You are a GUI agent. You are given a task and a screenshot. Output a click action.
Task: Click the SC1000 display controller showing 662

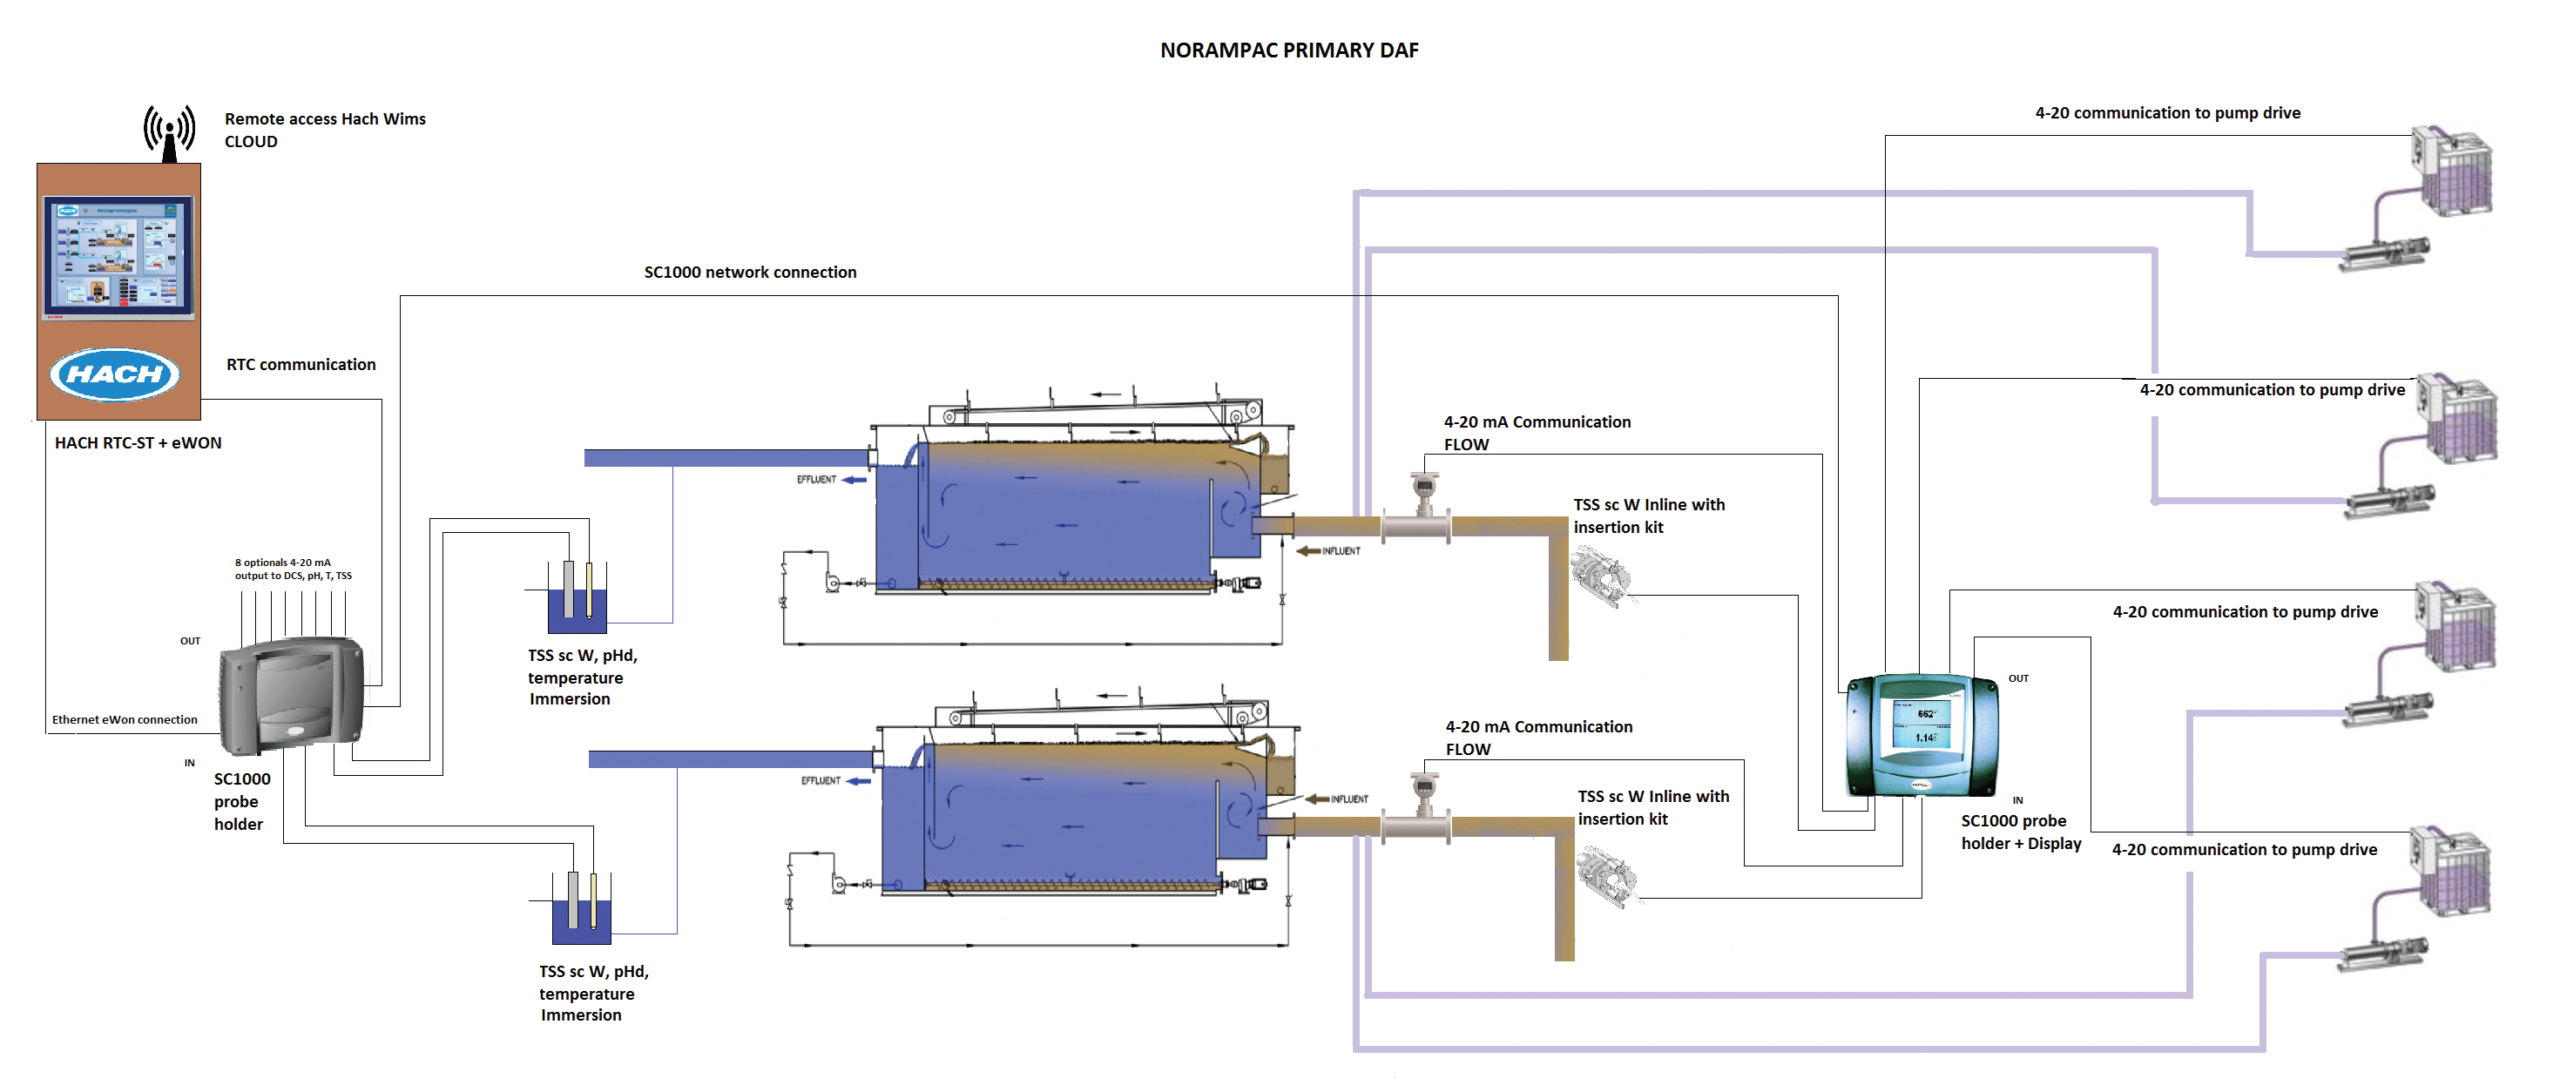(1921, 733)
